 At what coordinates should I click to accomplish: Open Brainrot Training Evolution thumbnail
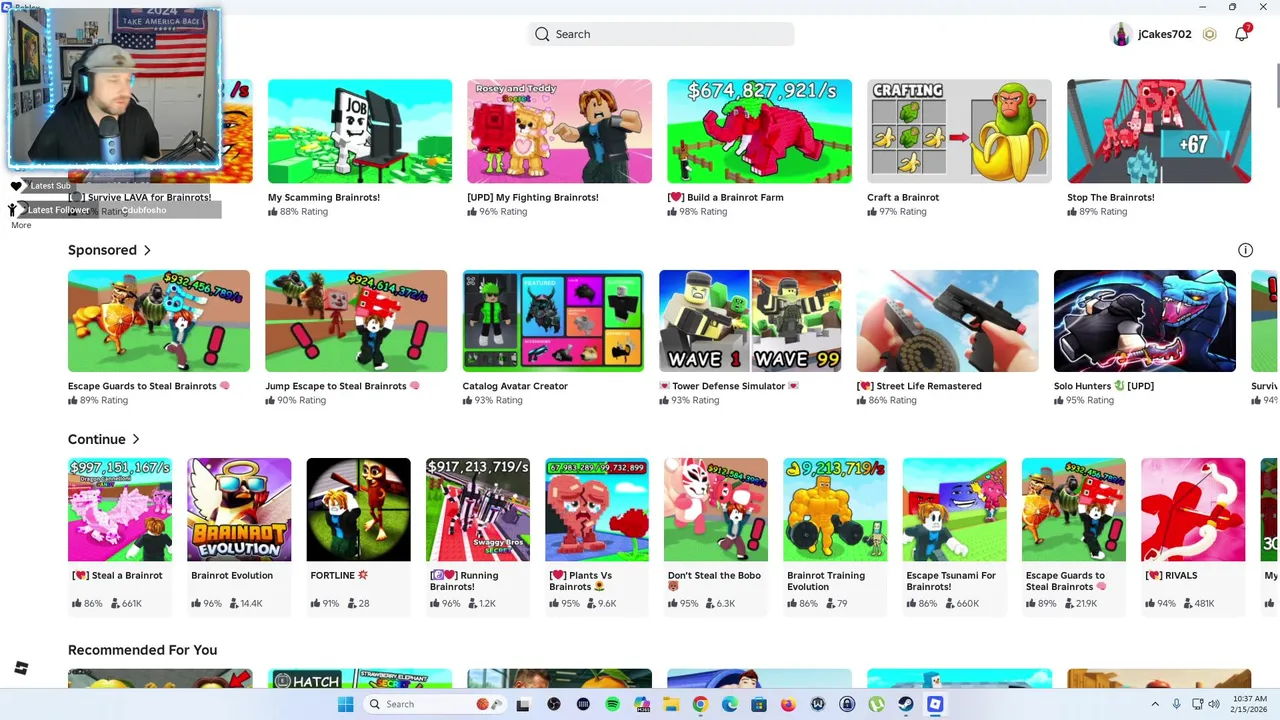[x=835, y=510]
